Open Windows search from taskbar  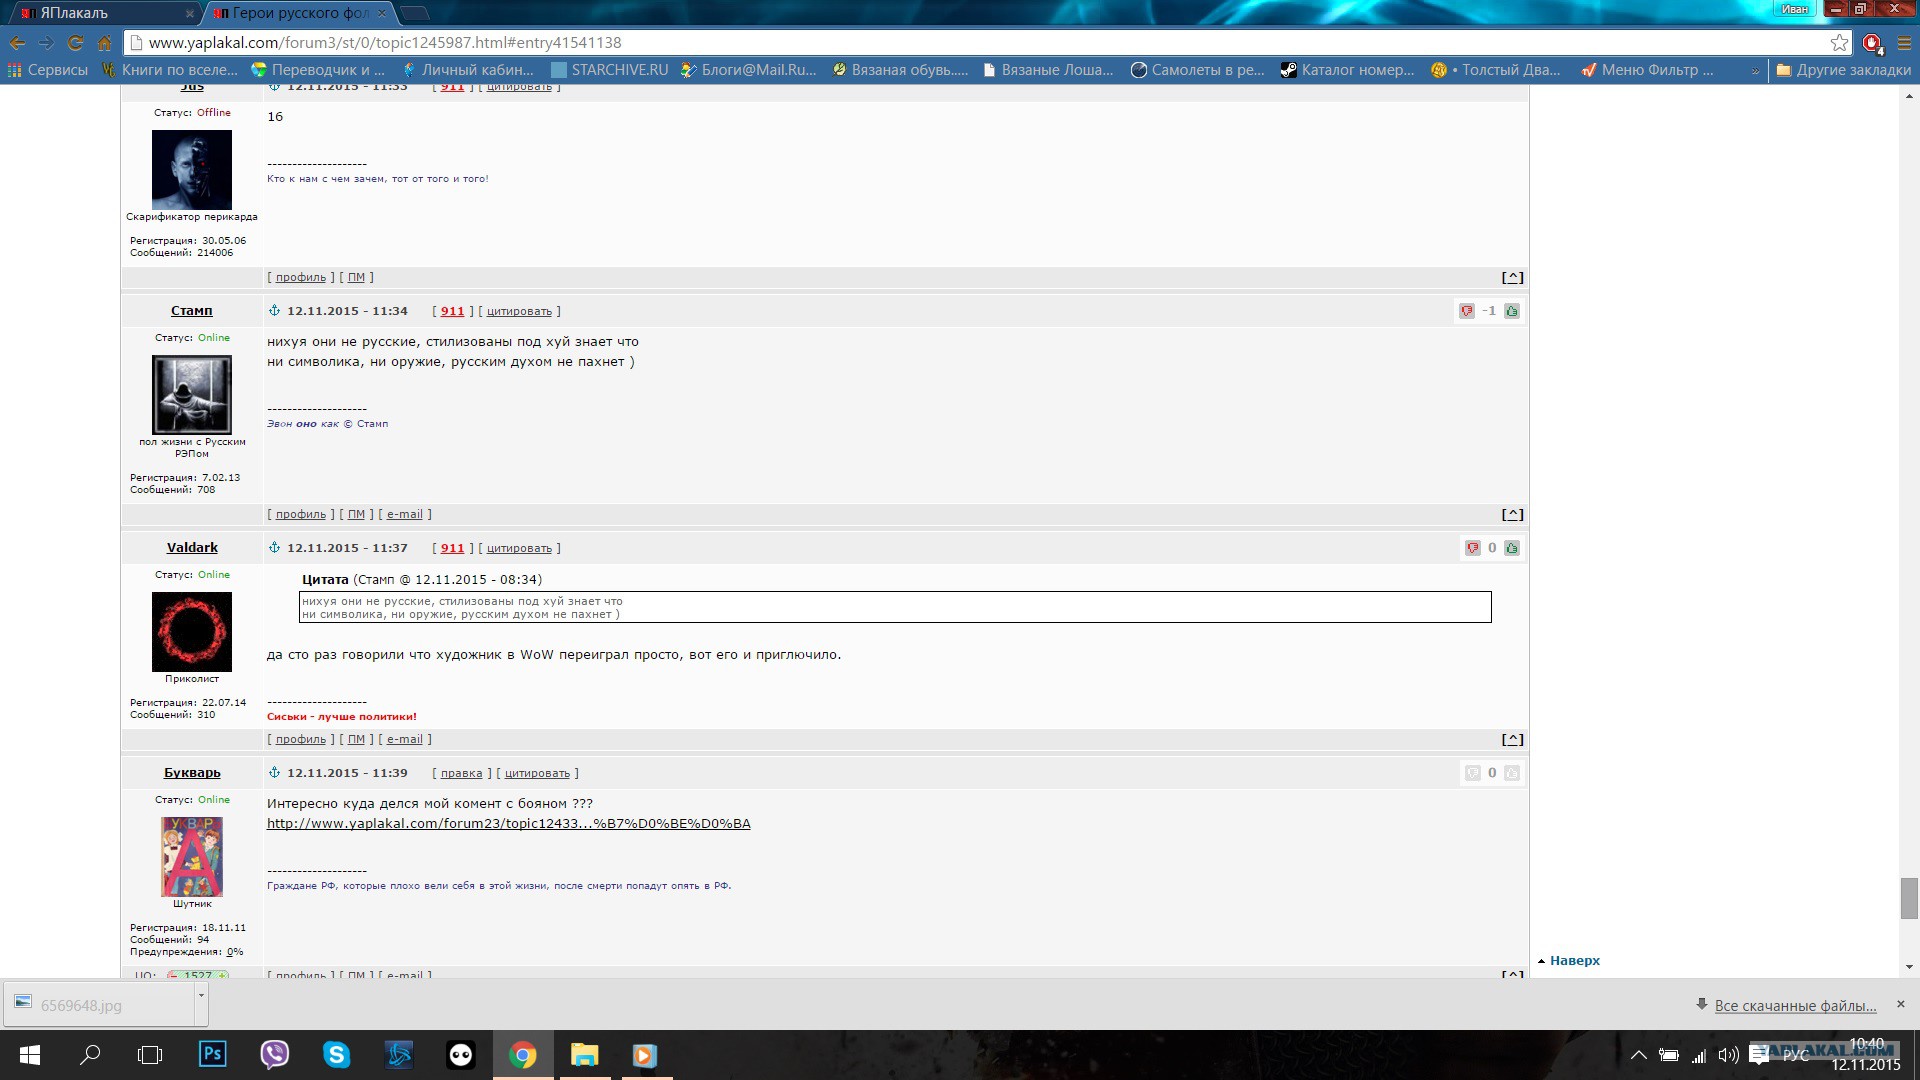[90, 1055]
